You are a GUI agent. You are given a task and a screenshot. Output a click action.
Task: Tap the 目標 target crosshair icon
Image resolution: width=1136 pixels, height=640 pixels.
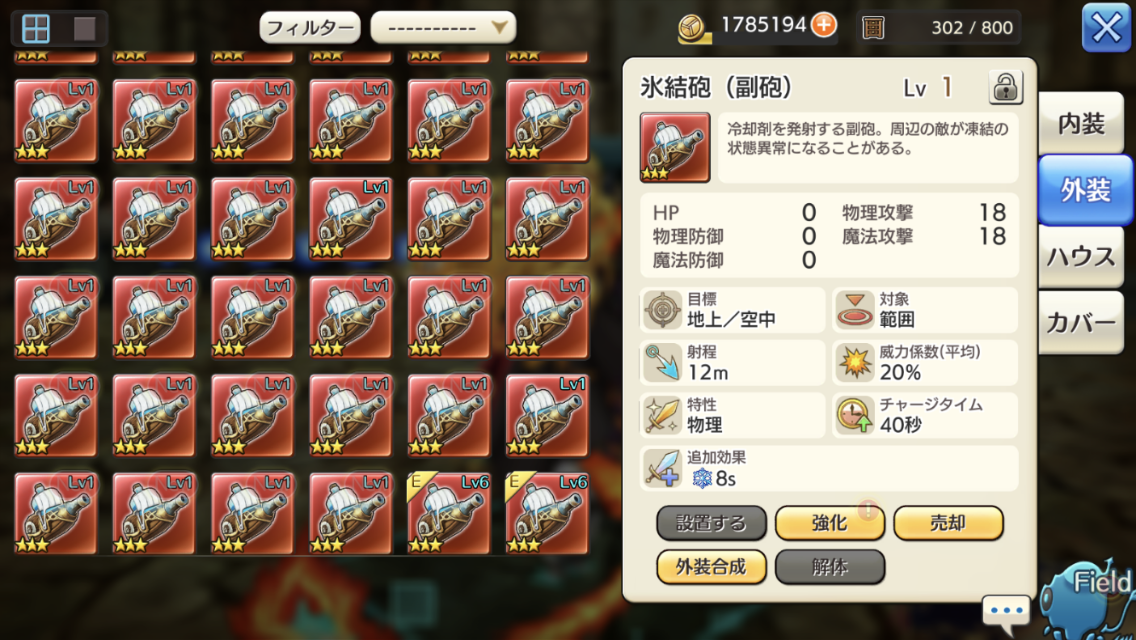coord(661,309)
